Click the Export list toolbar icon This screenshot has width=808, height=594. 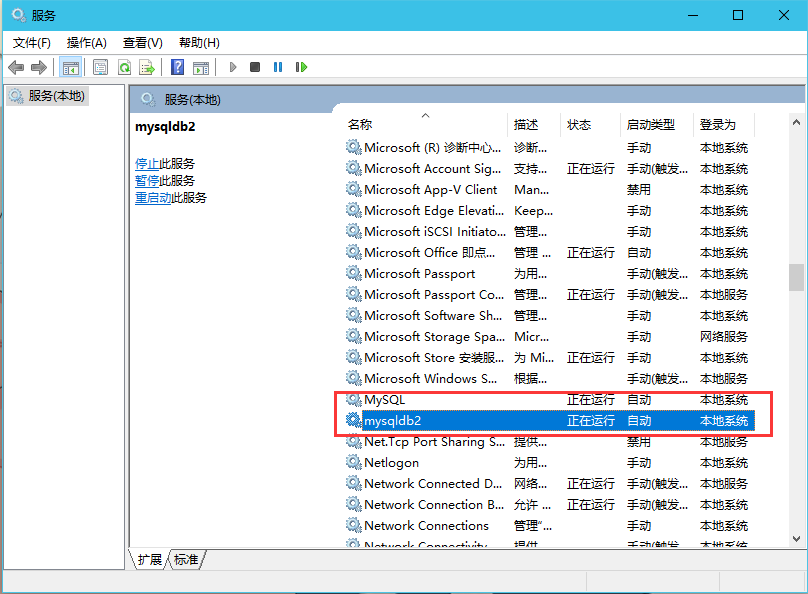click(147, 67)
